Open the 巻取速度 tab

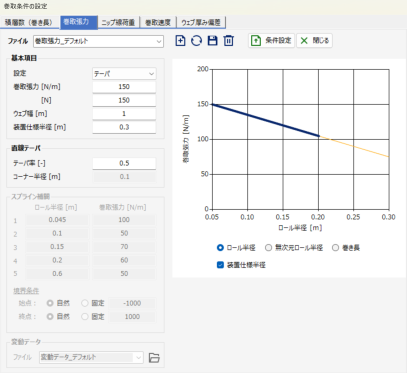click(158, 23)
